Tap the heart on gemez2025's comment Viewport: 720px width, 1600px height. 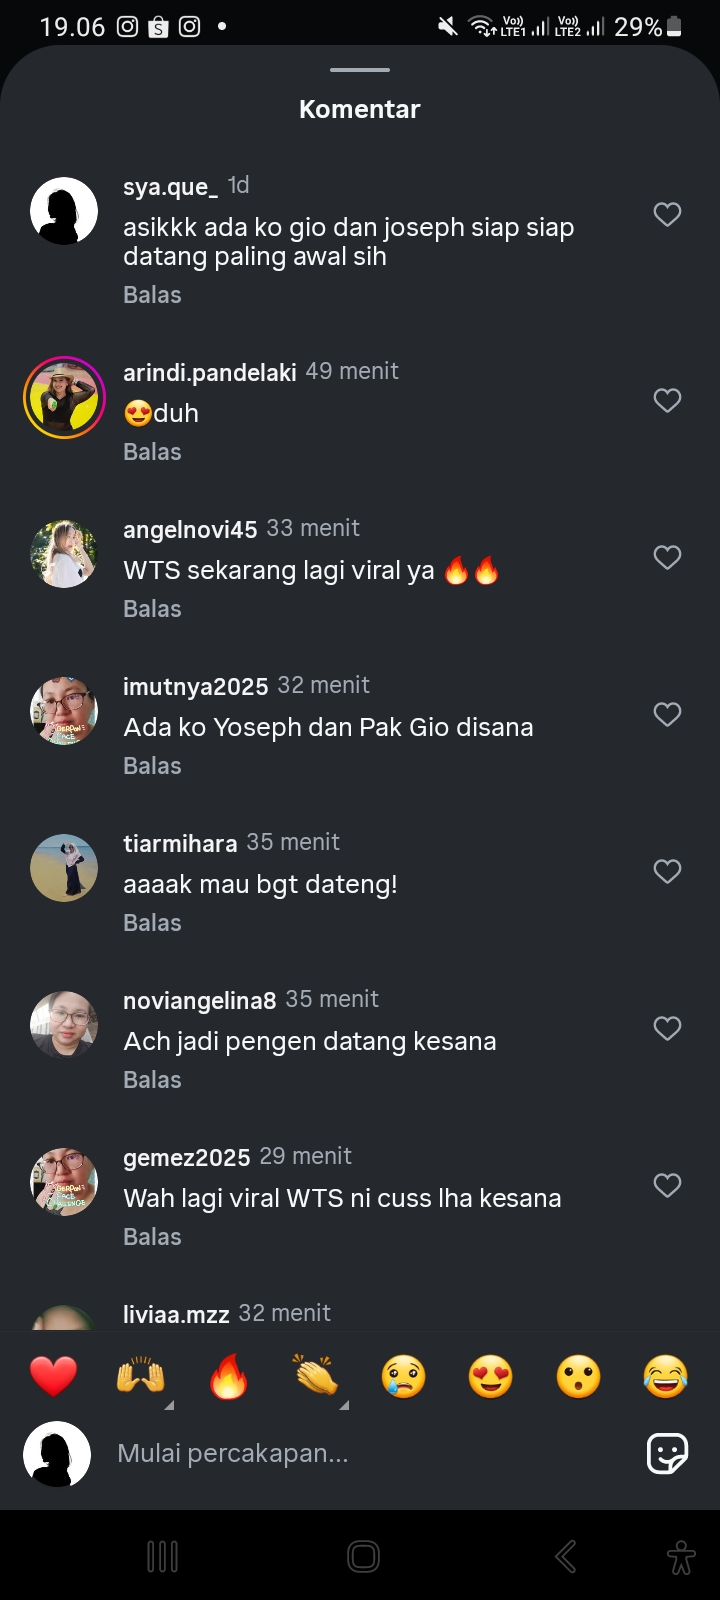667,1185
